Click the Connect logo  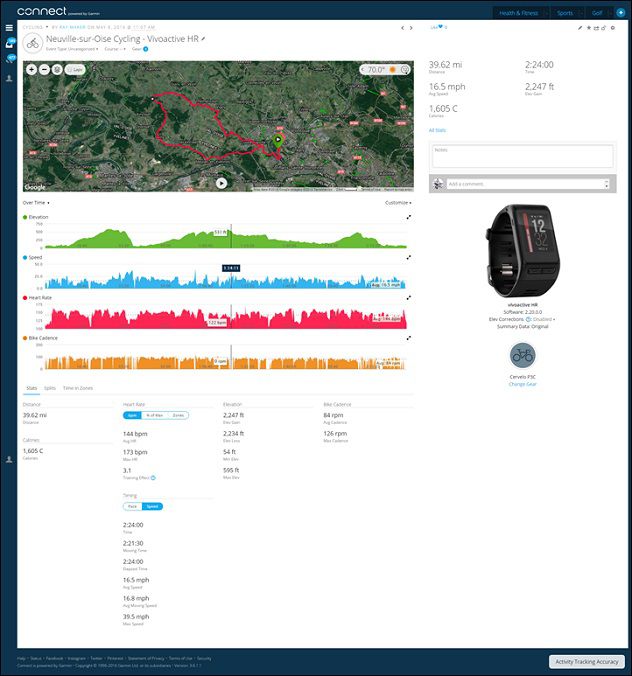click(x=42, y=11)
